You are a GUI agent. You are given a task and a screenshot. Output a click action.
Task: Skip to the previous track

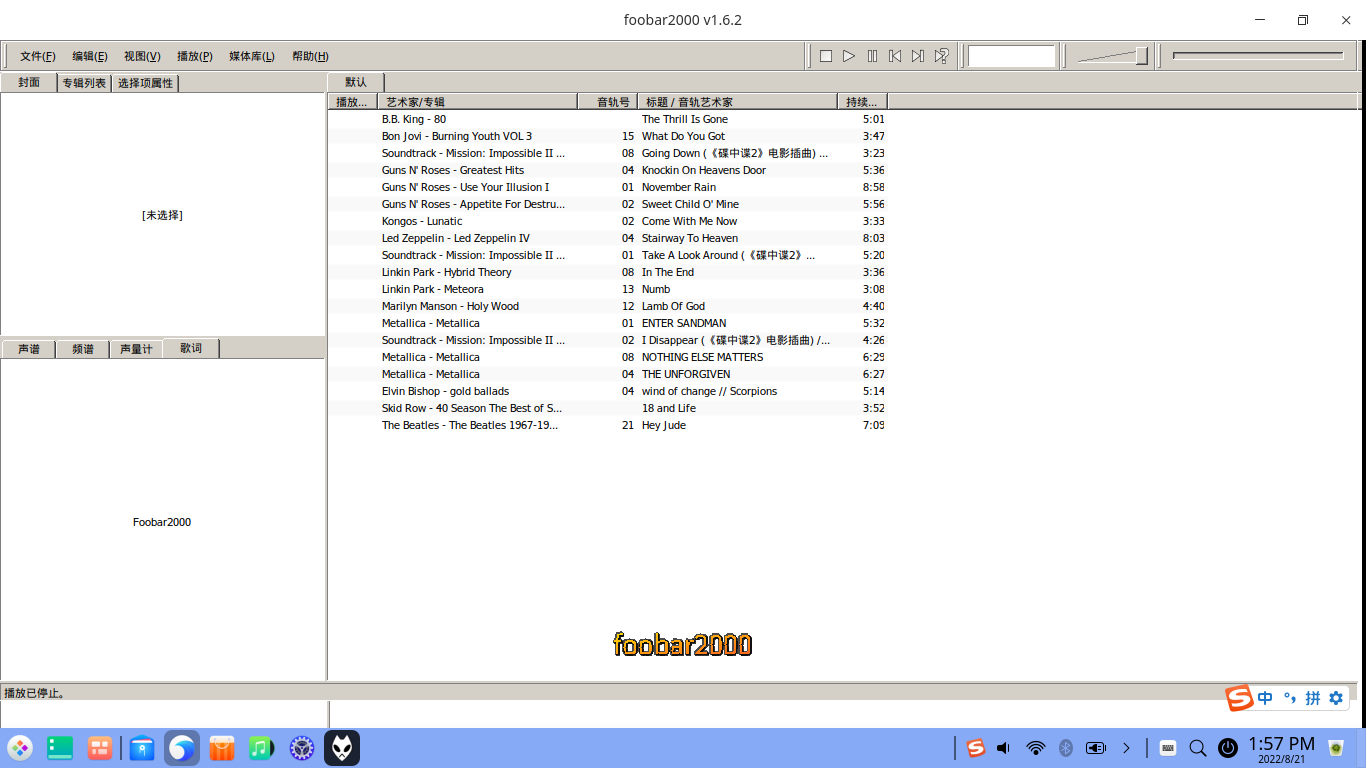pos(894,56)
